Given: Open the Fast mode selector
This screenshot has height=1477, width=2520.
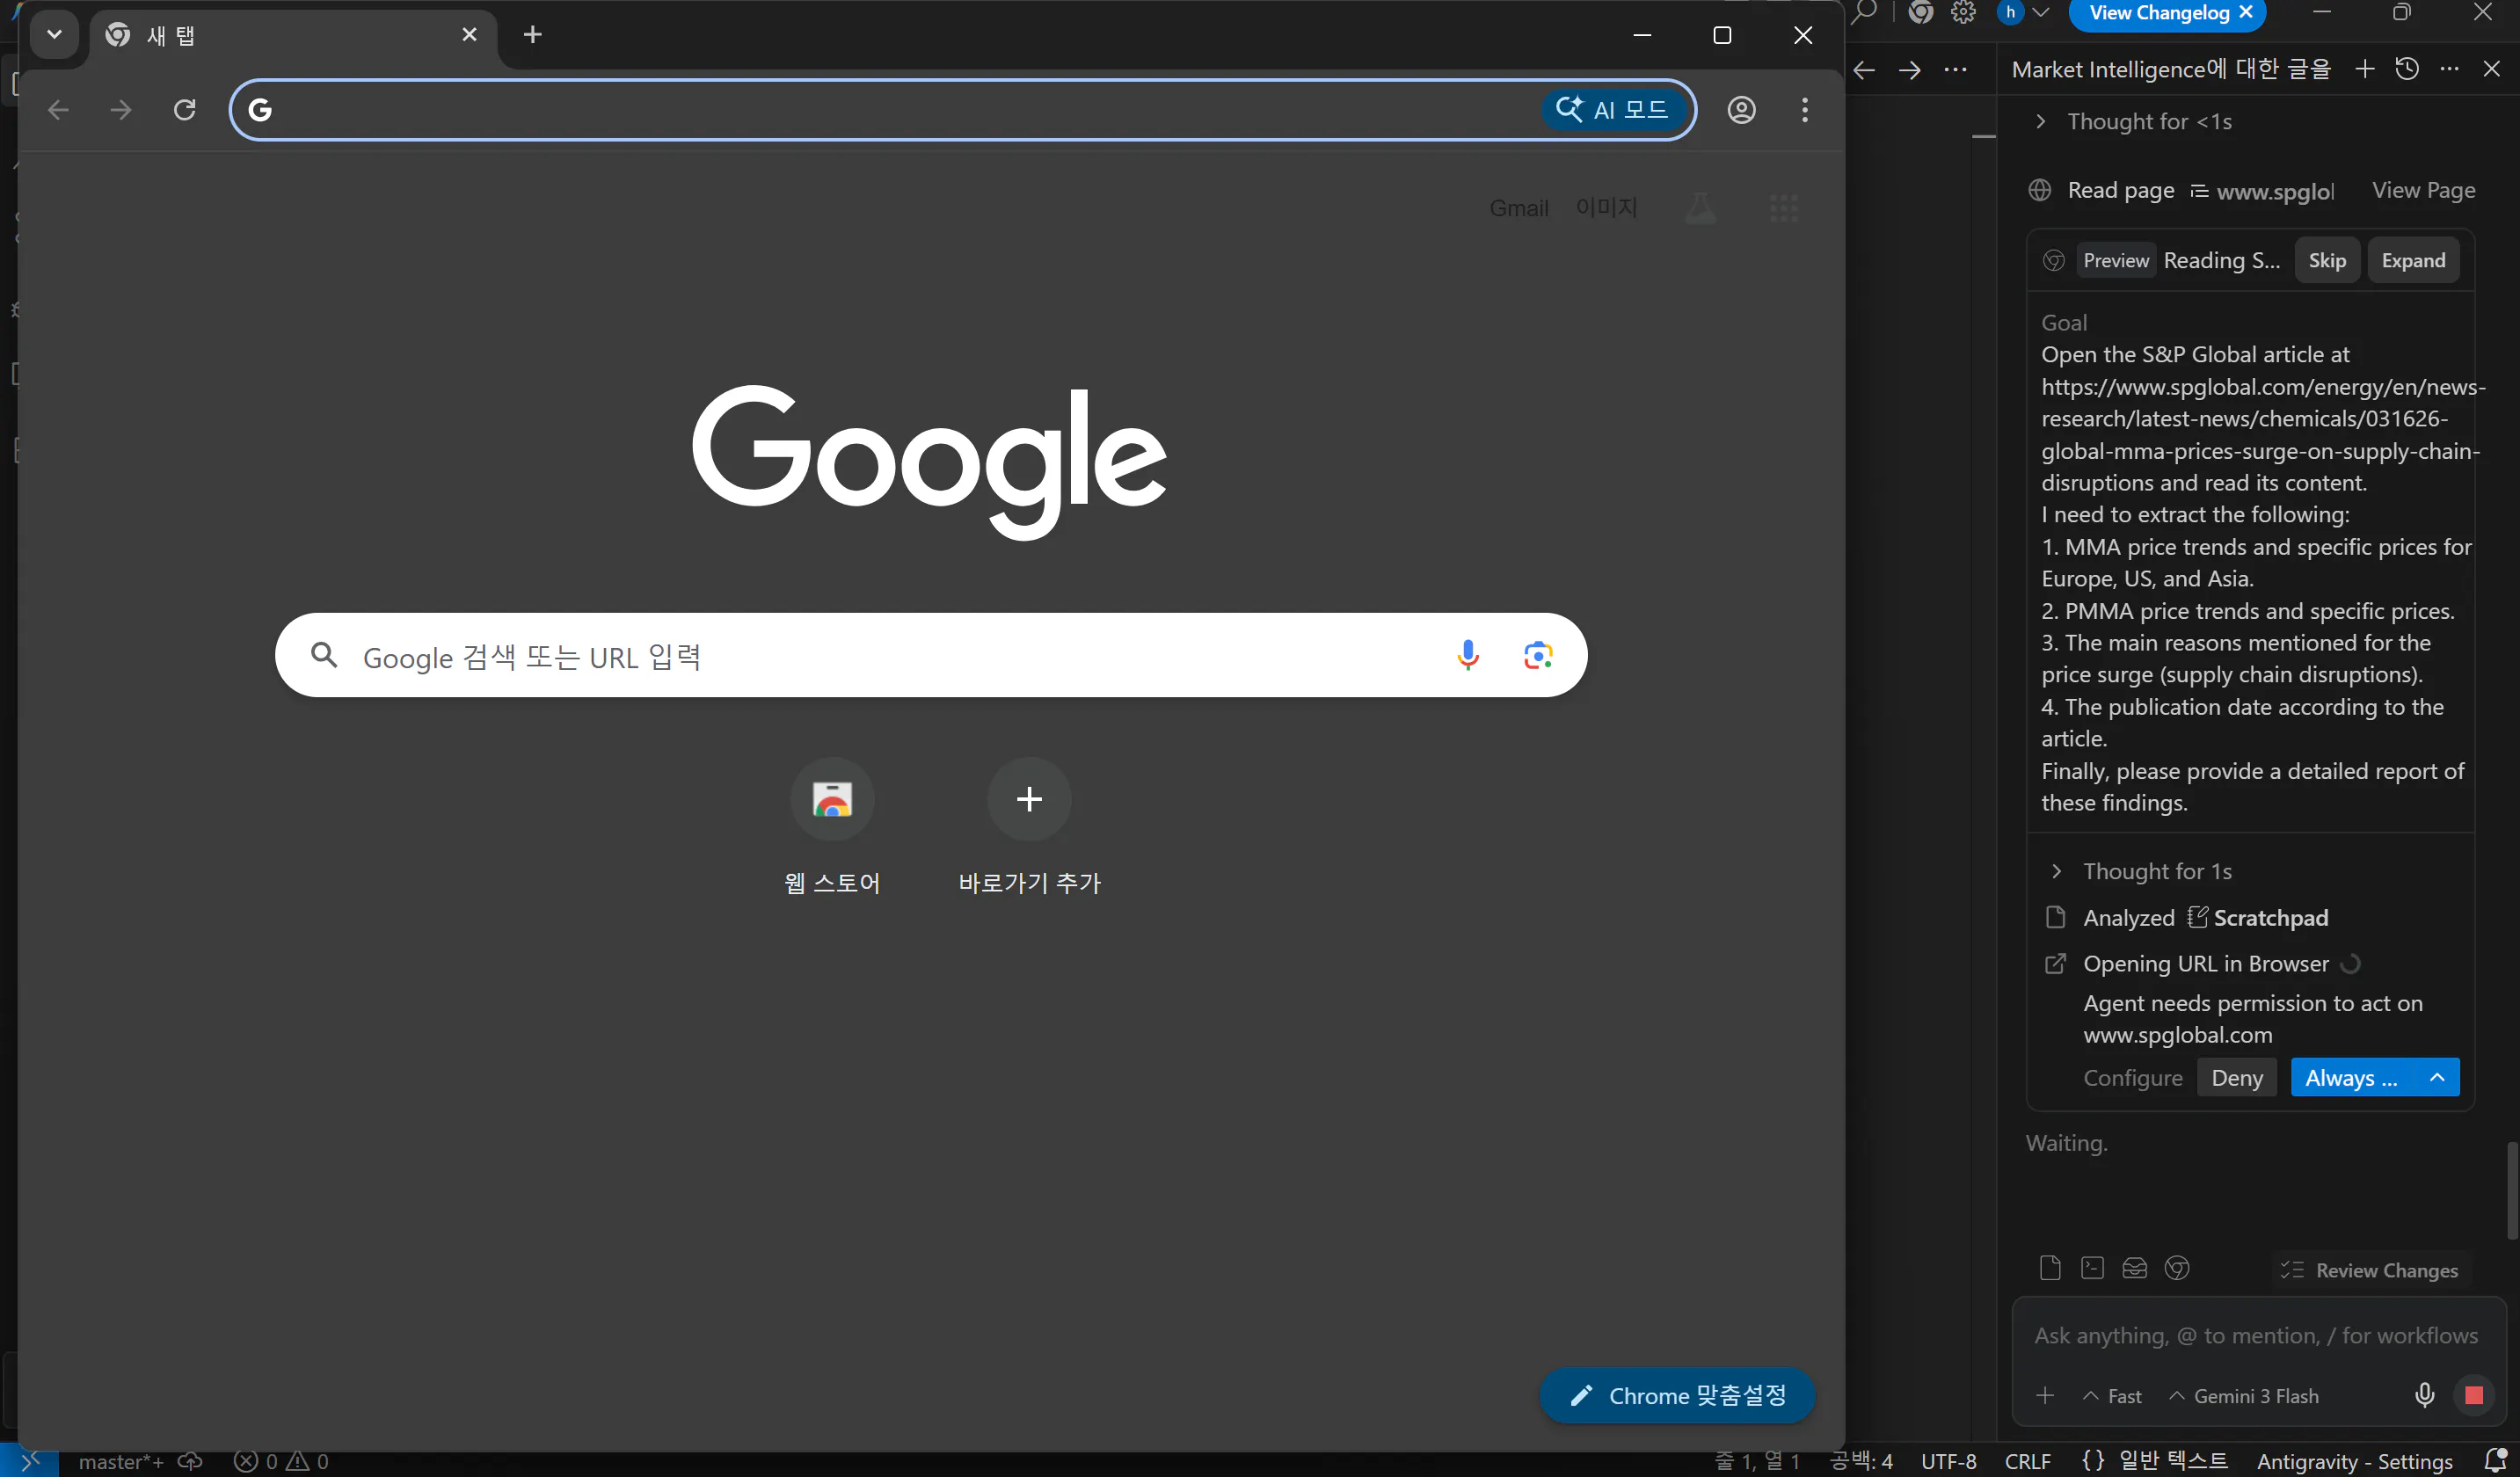Looking at the screenshot, I should coord(2112,1396).
